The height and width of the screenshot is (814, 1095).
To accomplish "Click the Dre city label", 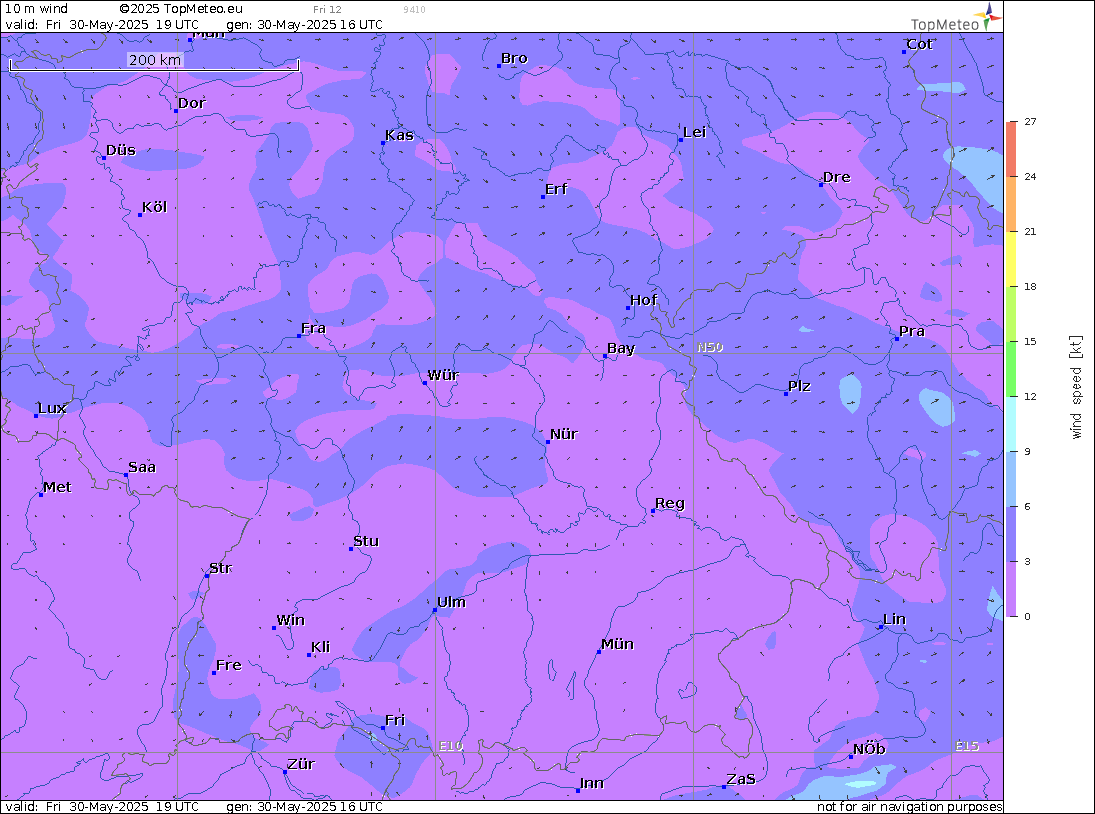I will pos(837,177).
